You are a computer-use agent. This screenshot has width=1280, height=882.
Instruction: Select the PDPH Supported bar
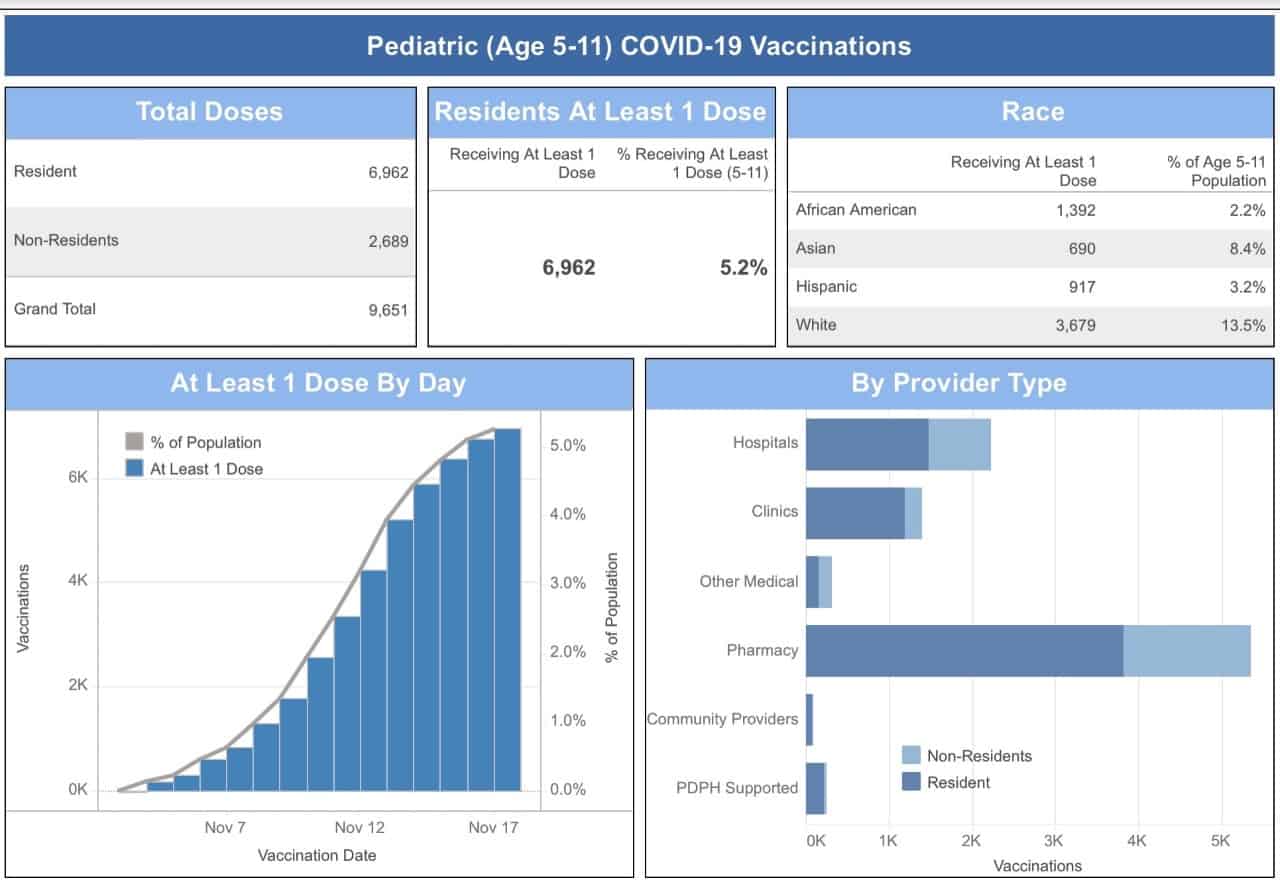pyautogui.click(x=815, y=788)
